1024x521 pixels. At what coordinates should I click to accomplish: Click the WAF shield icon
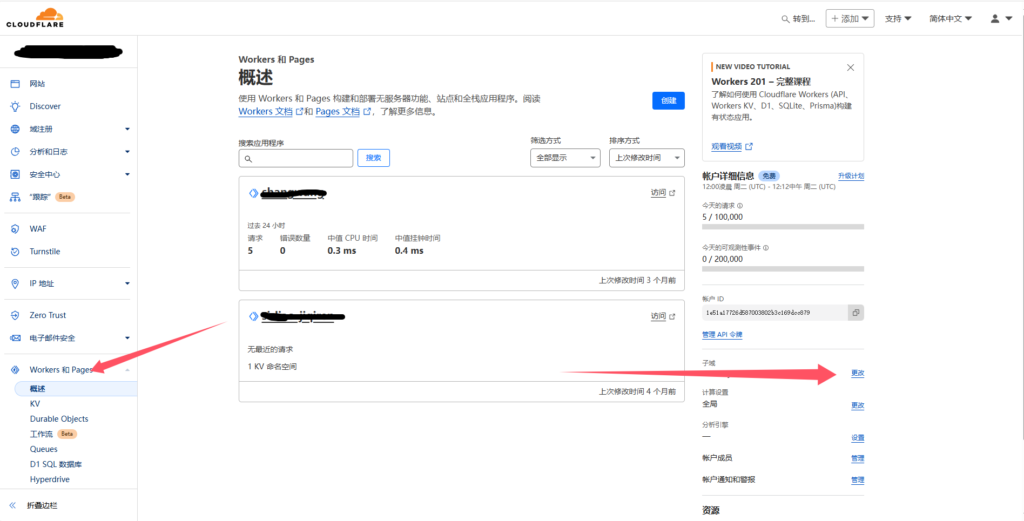(15, 229)
